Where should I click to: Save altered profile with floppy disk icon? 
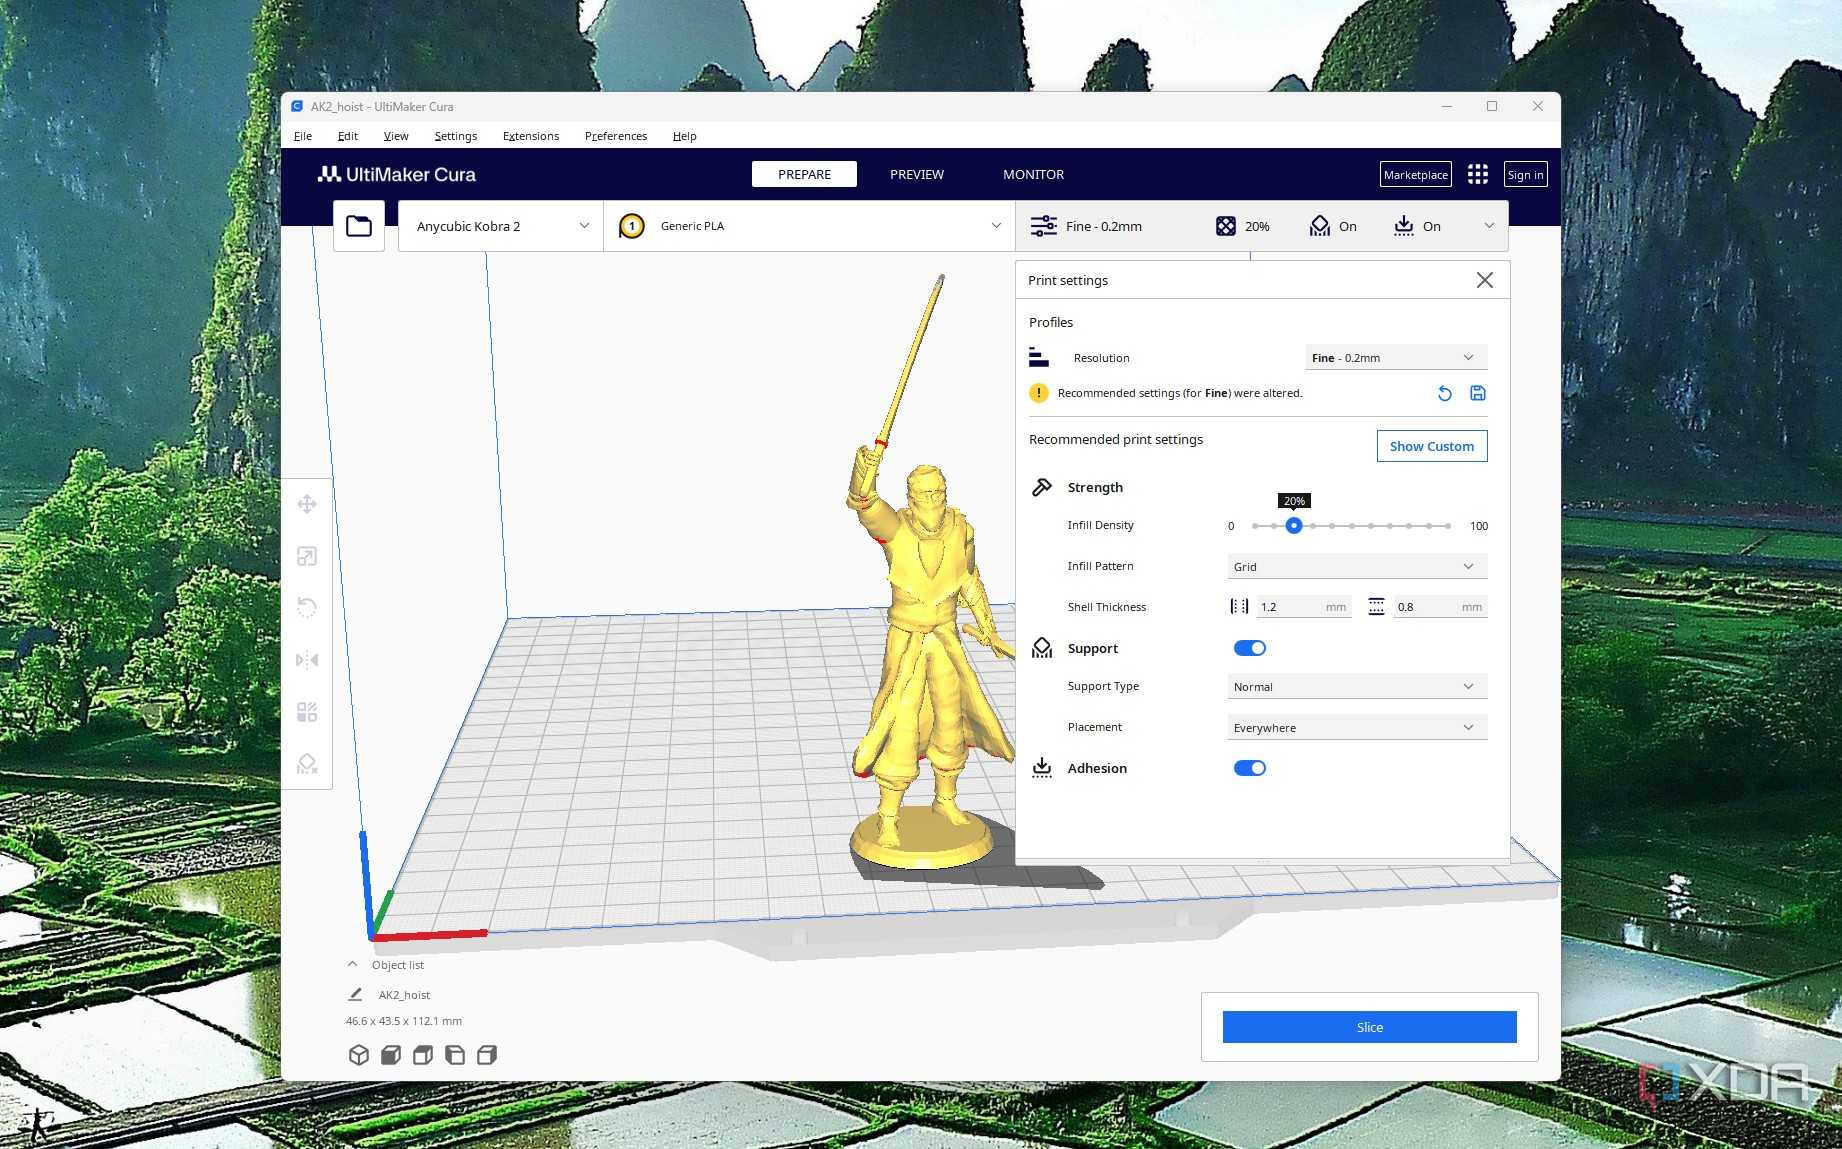point(1478,393)
